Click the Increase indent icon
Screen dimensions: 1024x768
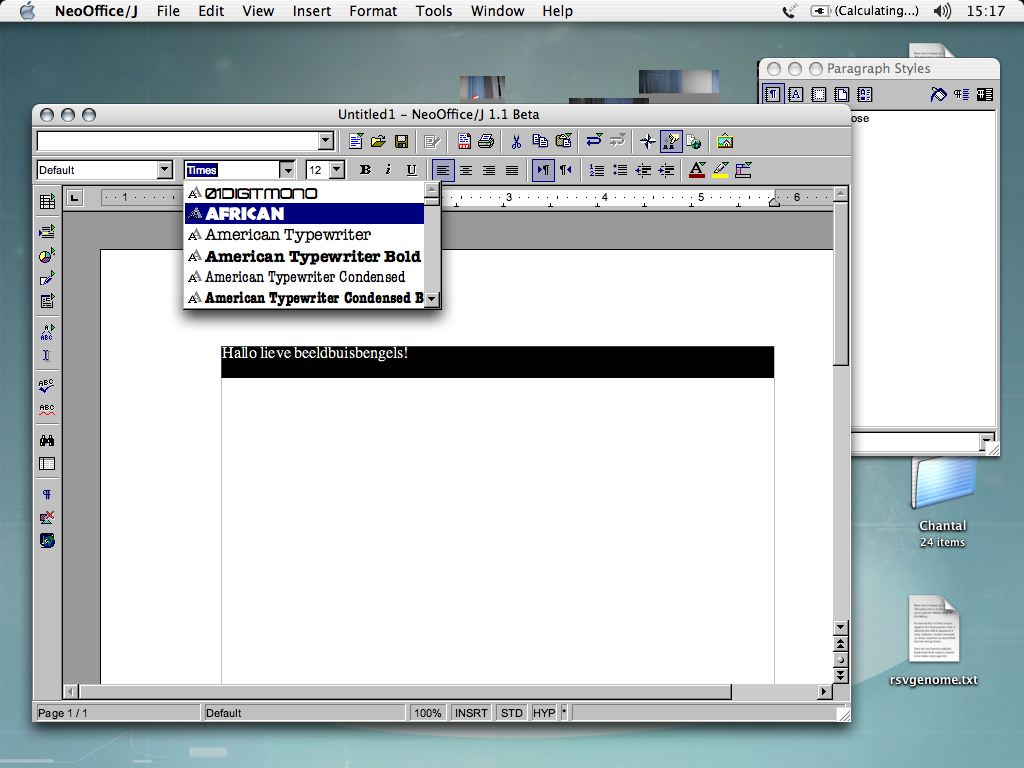666,170
